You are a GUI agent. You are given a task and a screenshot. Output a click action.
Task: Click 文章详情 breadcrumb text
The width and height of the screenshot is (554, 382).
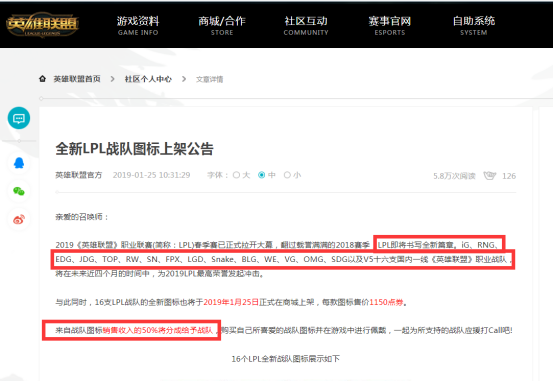(210, 79)
